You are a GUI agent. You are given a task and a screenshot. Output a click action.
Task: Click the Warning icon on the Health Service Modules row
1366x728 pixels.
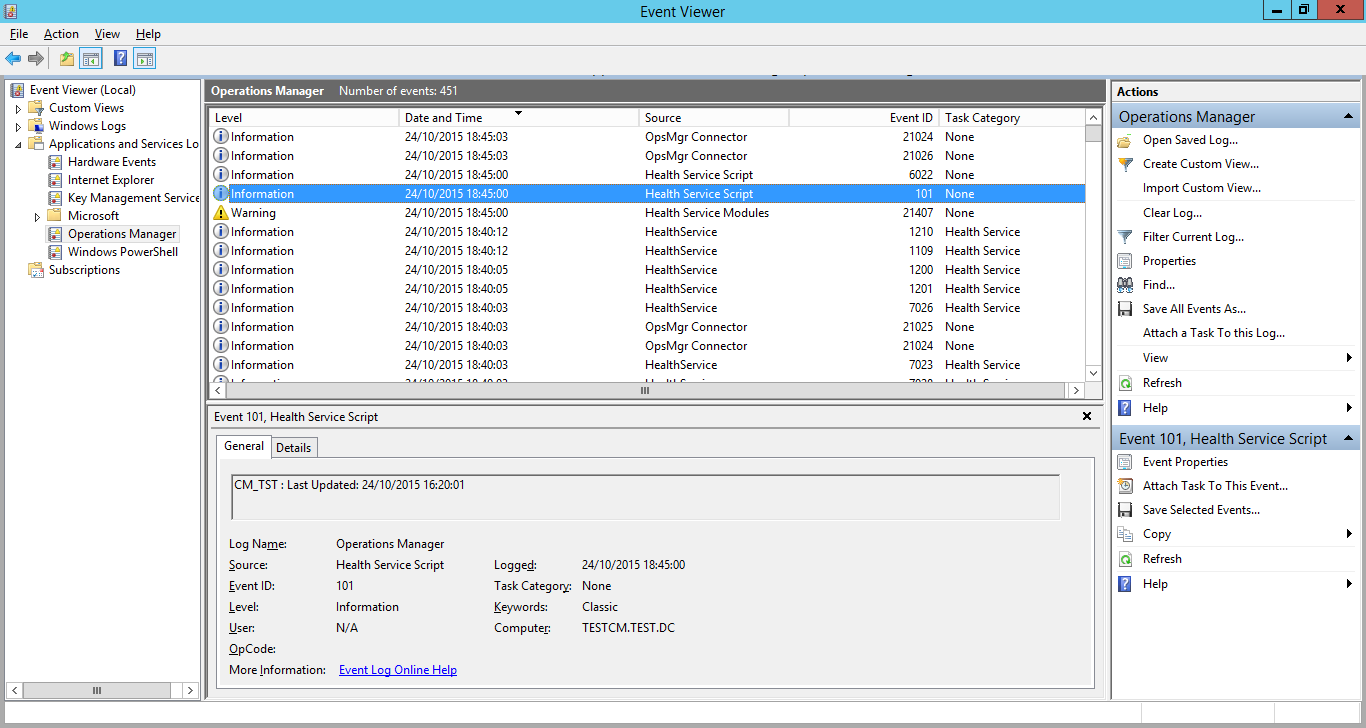point(221,213)
